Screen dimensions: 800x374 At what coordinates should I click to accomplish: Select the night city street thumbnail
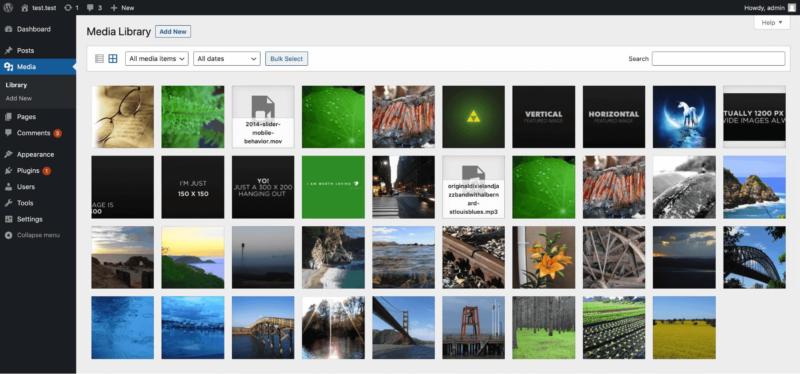pyautogui.click(x=404, y=187)
